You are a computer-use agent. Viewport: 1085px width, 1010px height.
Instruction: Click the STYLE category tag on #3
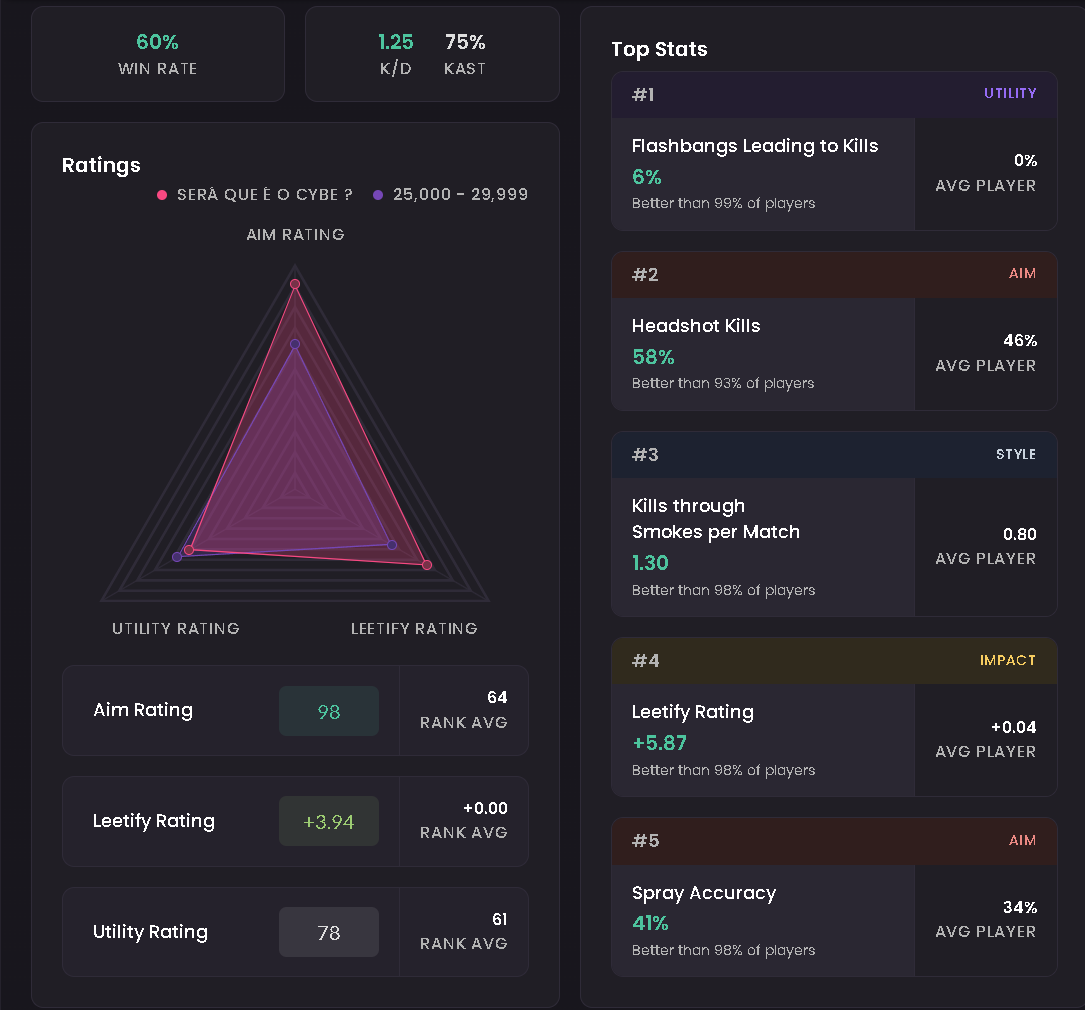1016,454
